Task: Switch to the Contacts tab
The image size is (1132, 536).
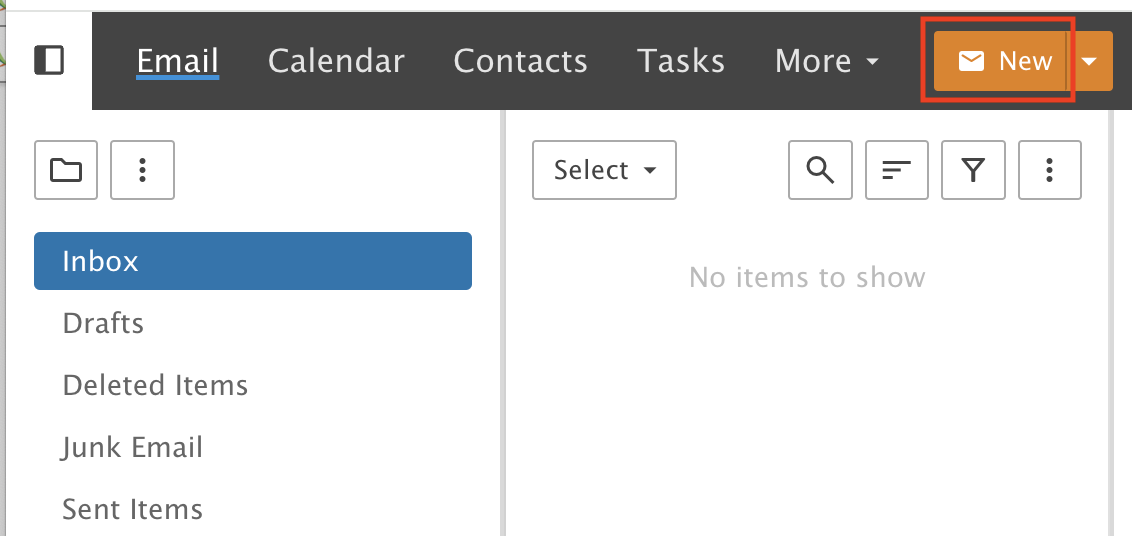Action: point(521,61)
